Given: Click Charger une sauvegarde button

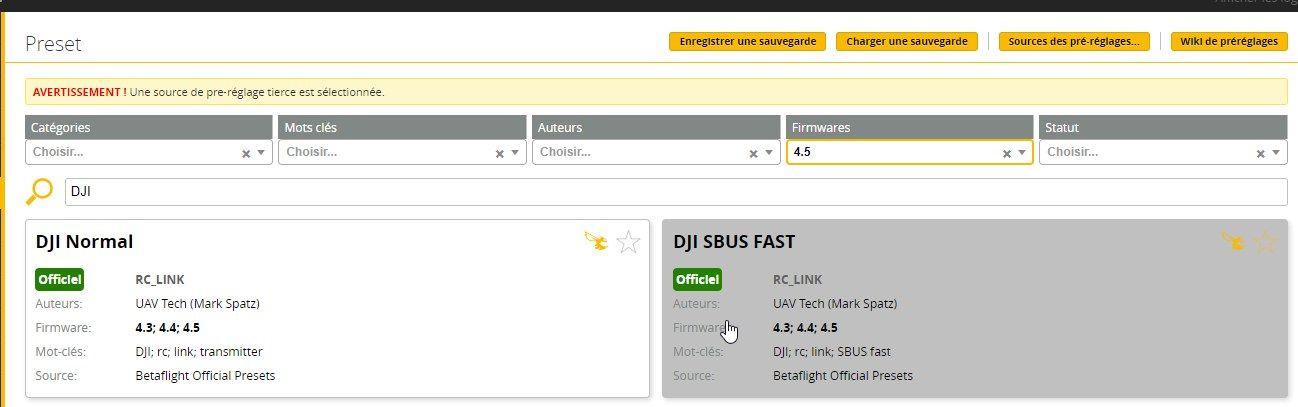Looking at the screenshot, I should coord(906,42).
